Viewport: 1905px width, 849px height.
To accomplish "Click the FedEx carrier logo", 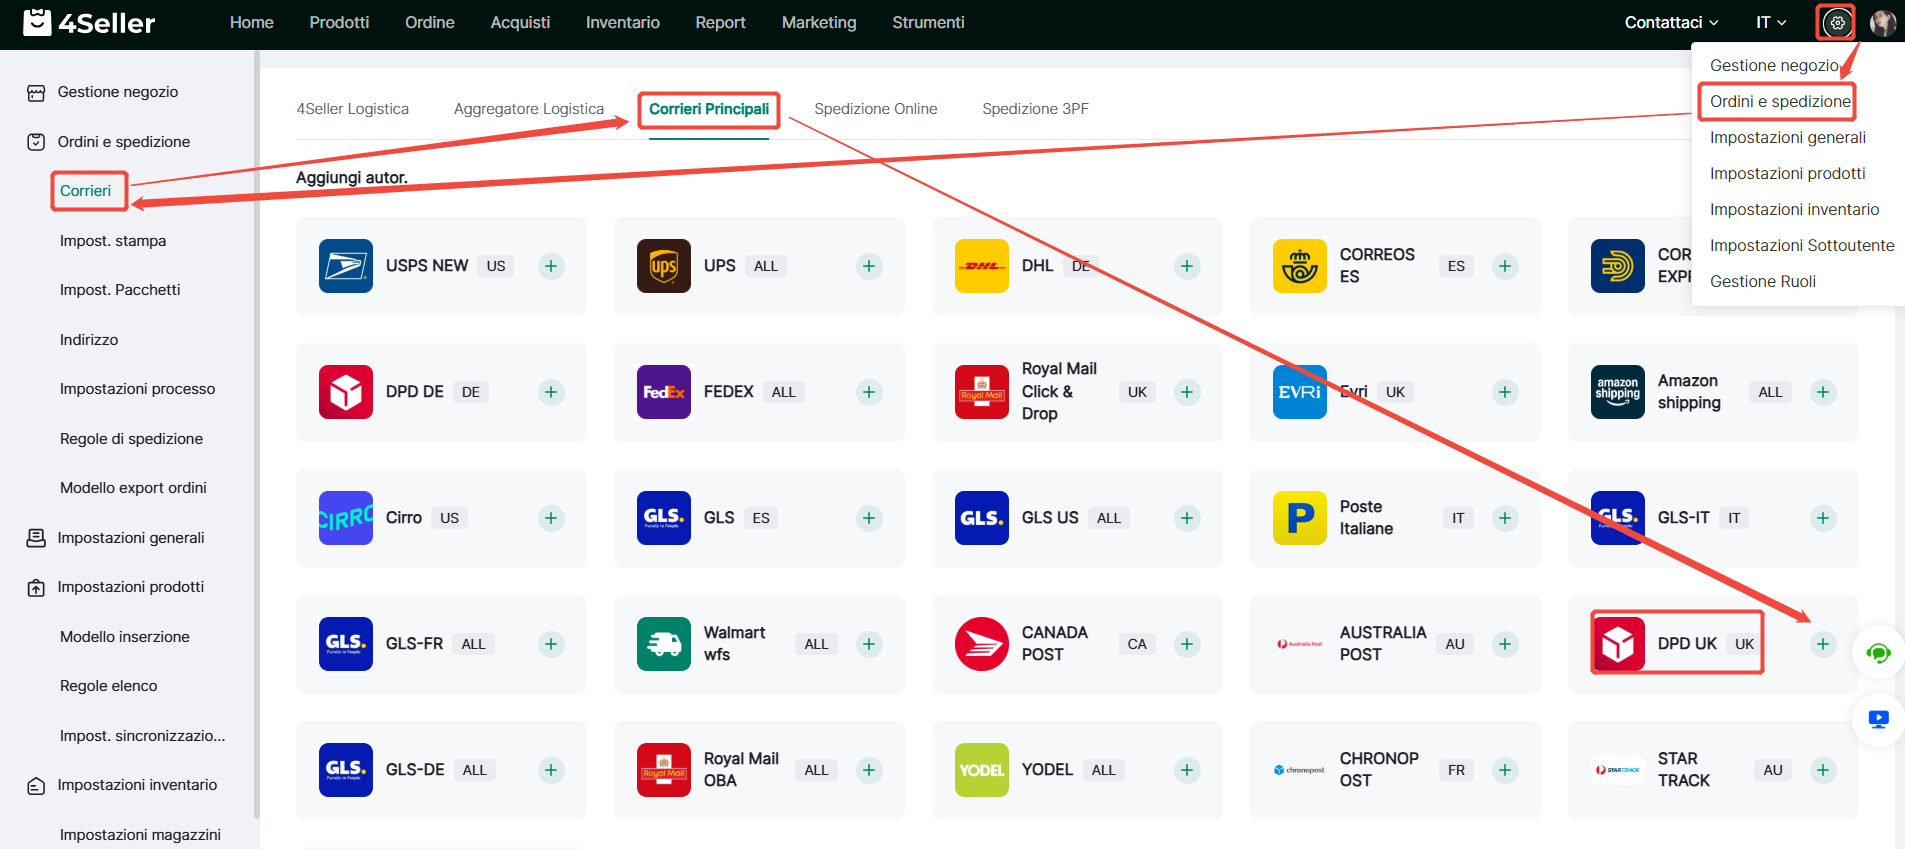I will pos(664,392).
